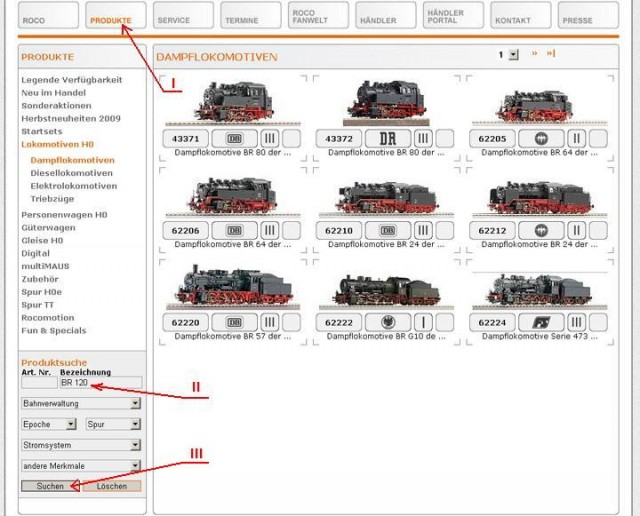The height and width of the screenshot is (516, 640).
Task: Open Güterwagen category
Action: click(x=48, y=228)
